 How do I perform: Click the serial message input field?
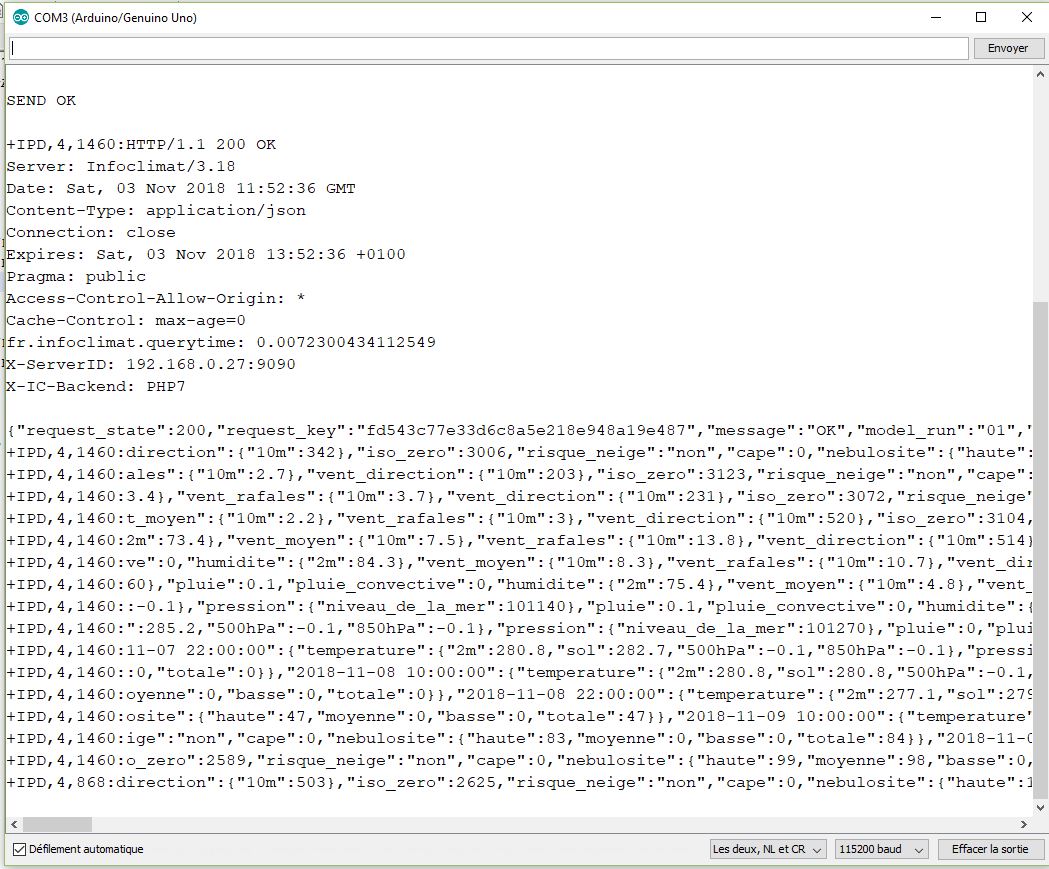pyautogui.click(x=480, y=48)
